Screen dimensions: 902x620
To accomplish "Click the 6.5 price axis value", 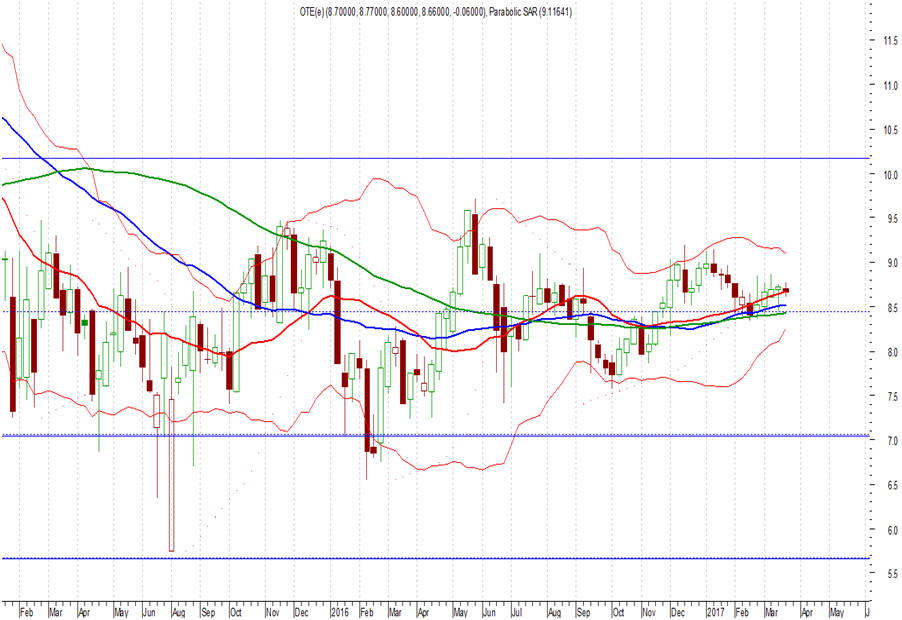I will tap(892, 485).
